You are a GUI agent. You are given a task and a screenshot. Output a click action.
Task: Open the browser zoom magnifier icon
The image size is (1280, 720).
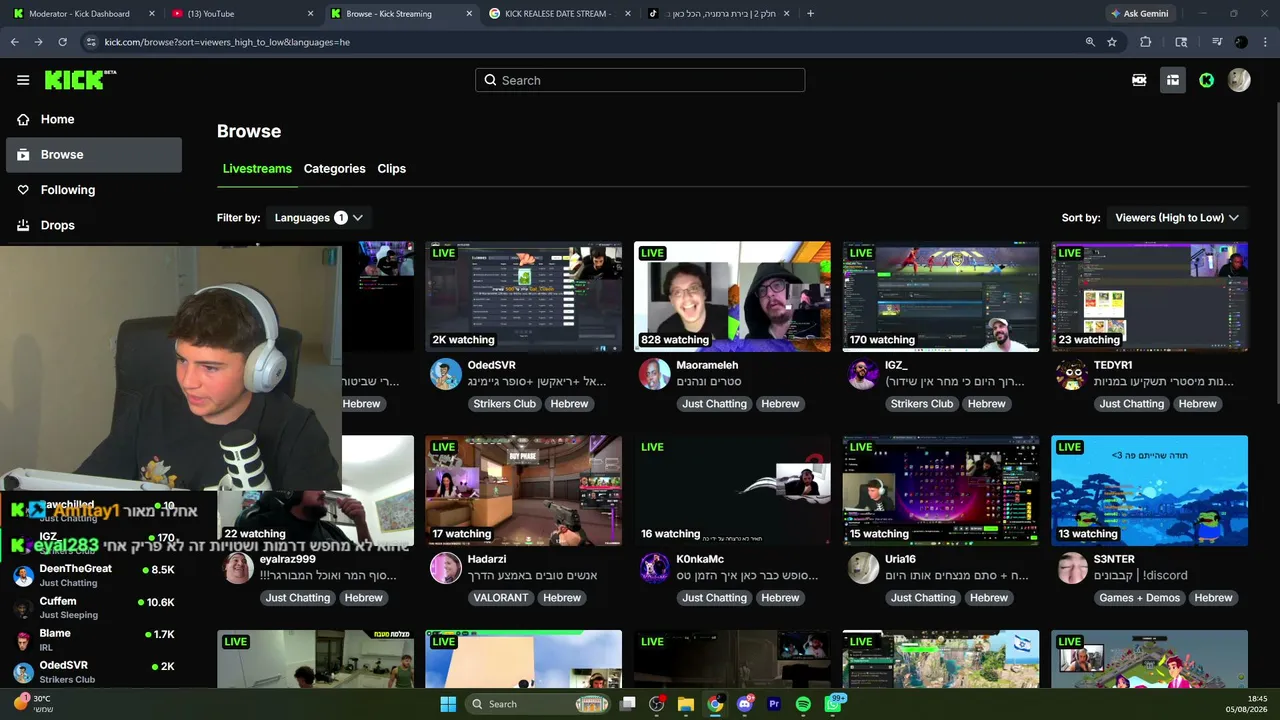click(x=1090, y=42)
